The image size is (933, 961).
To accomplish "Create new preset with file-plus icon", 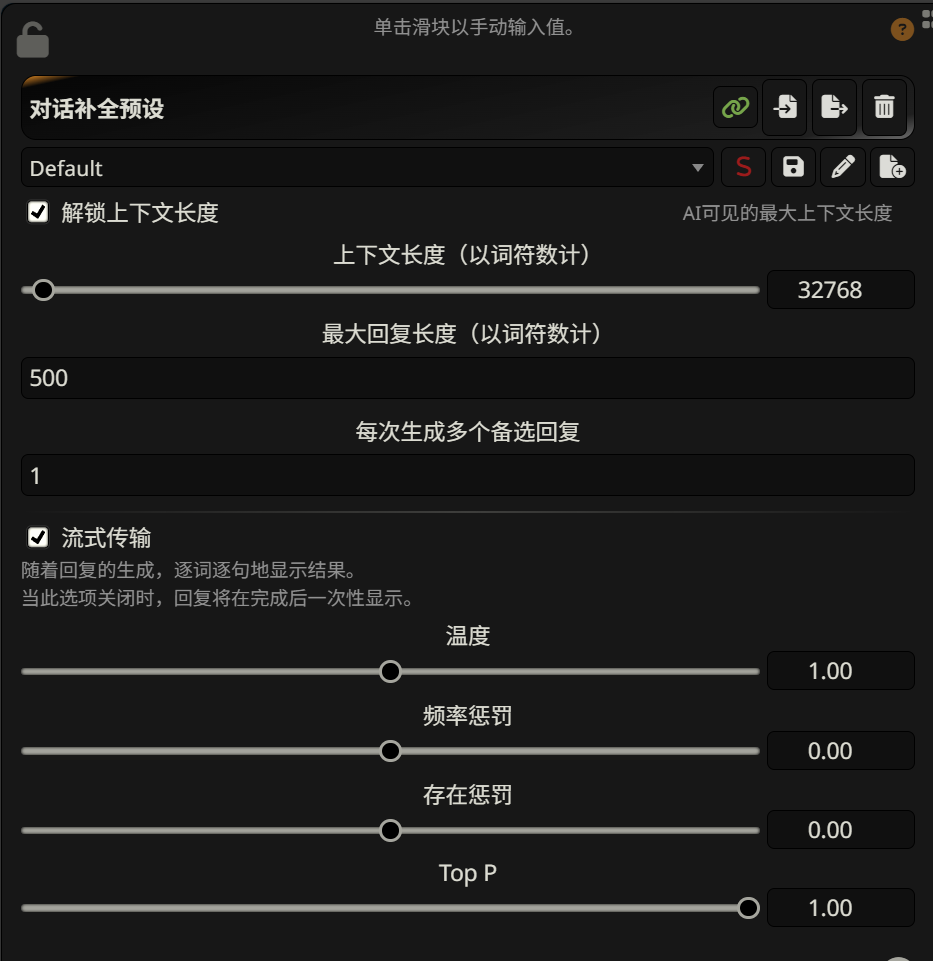I will [x=892, y=168].
